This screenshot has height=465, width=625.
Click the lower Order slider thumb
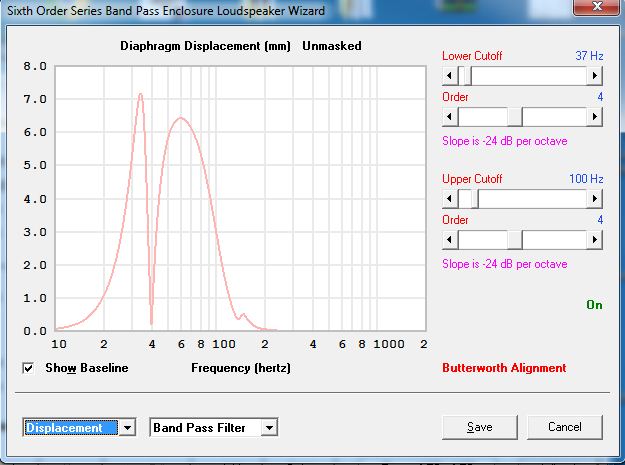click(515, 117)
